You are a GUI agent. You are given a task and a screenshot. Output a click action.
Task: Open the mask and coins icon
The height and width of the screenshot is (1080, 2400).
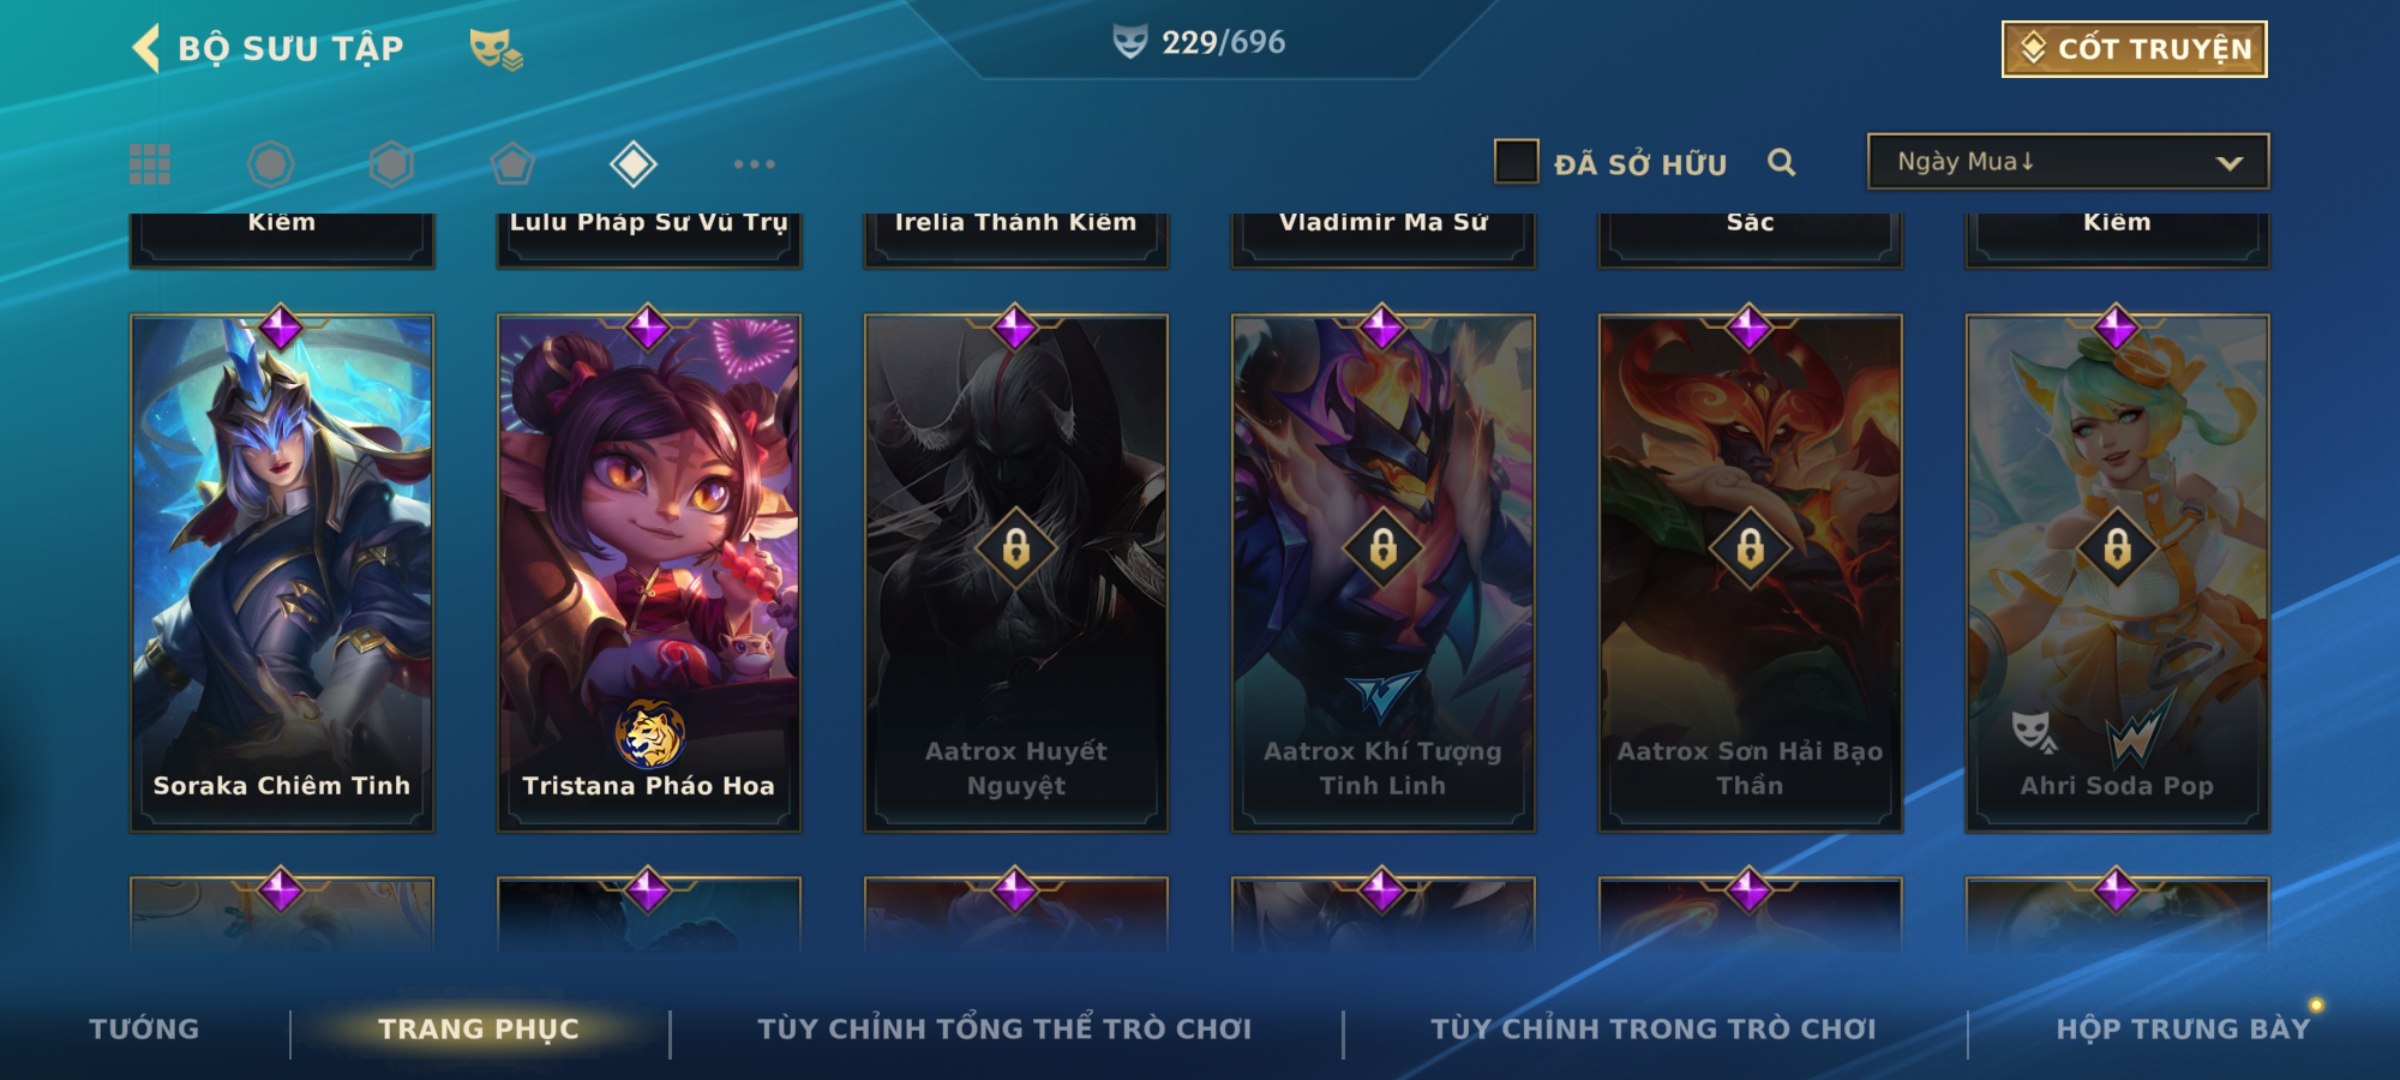click(496, 48)
